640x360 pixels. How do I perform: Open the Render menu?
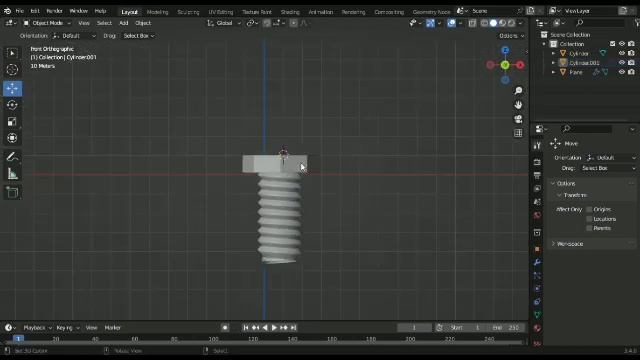click(54, 11)
